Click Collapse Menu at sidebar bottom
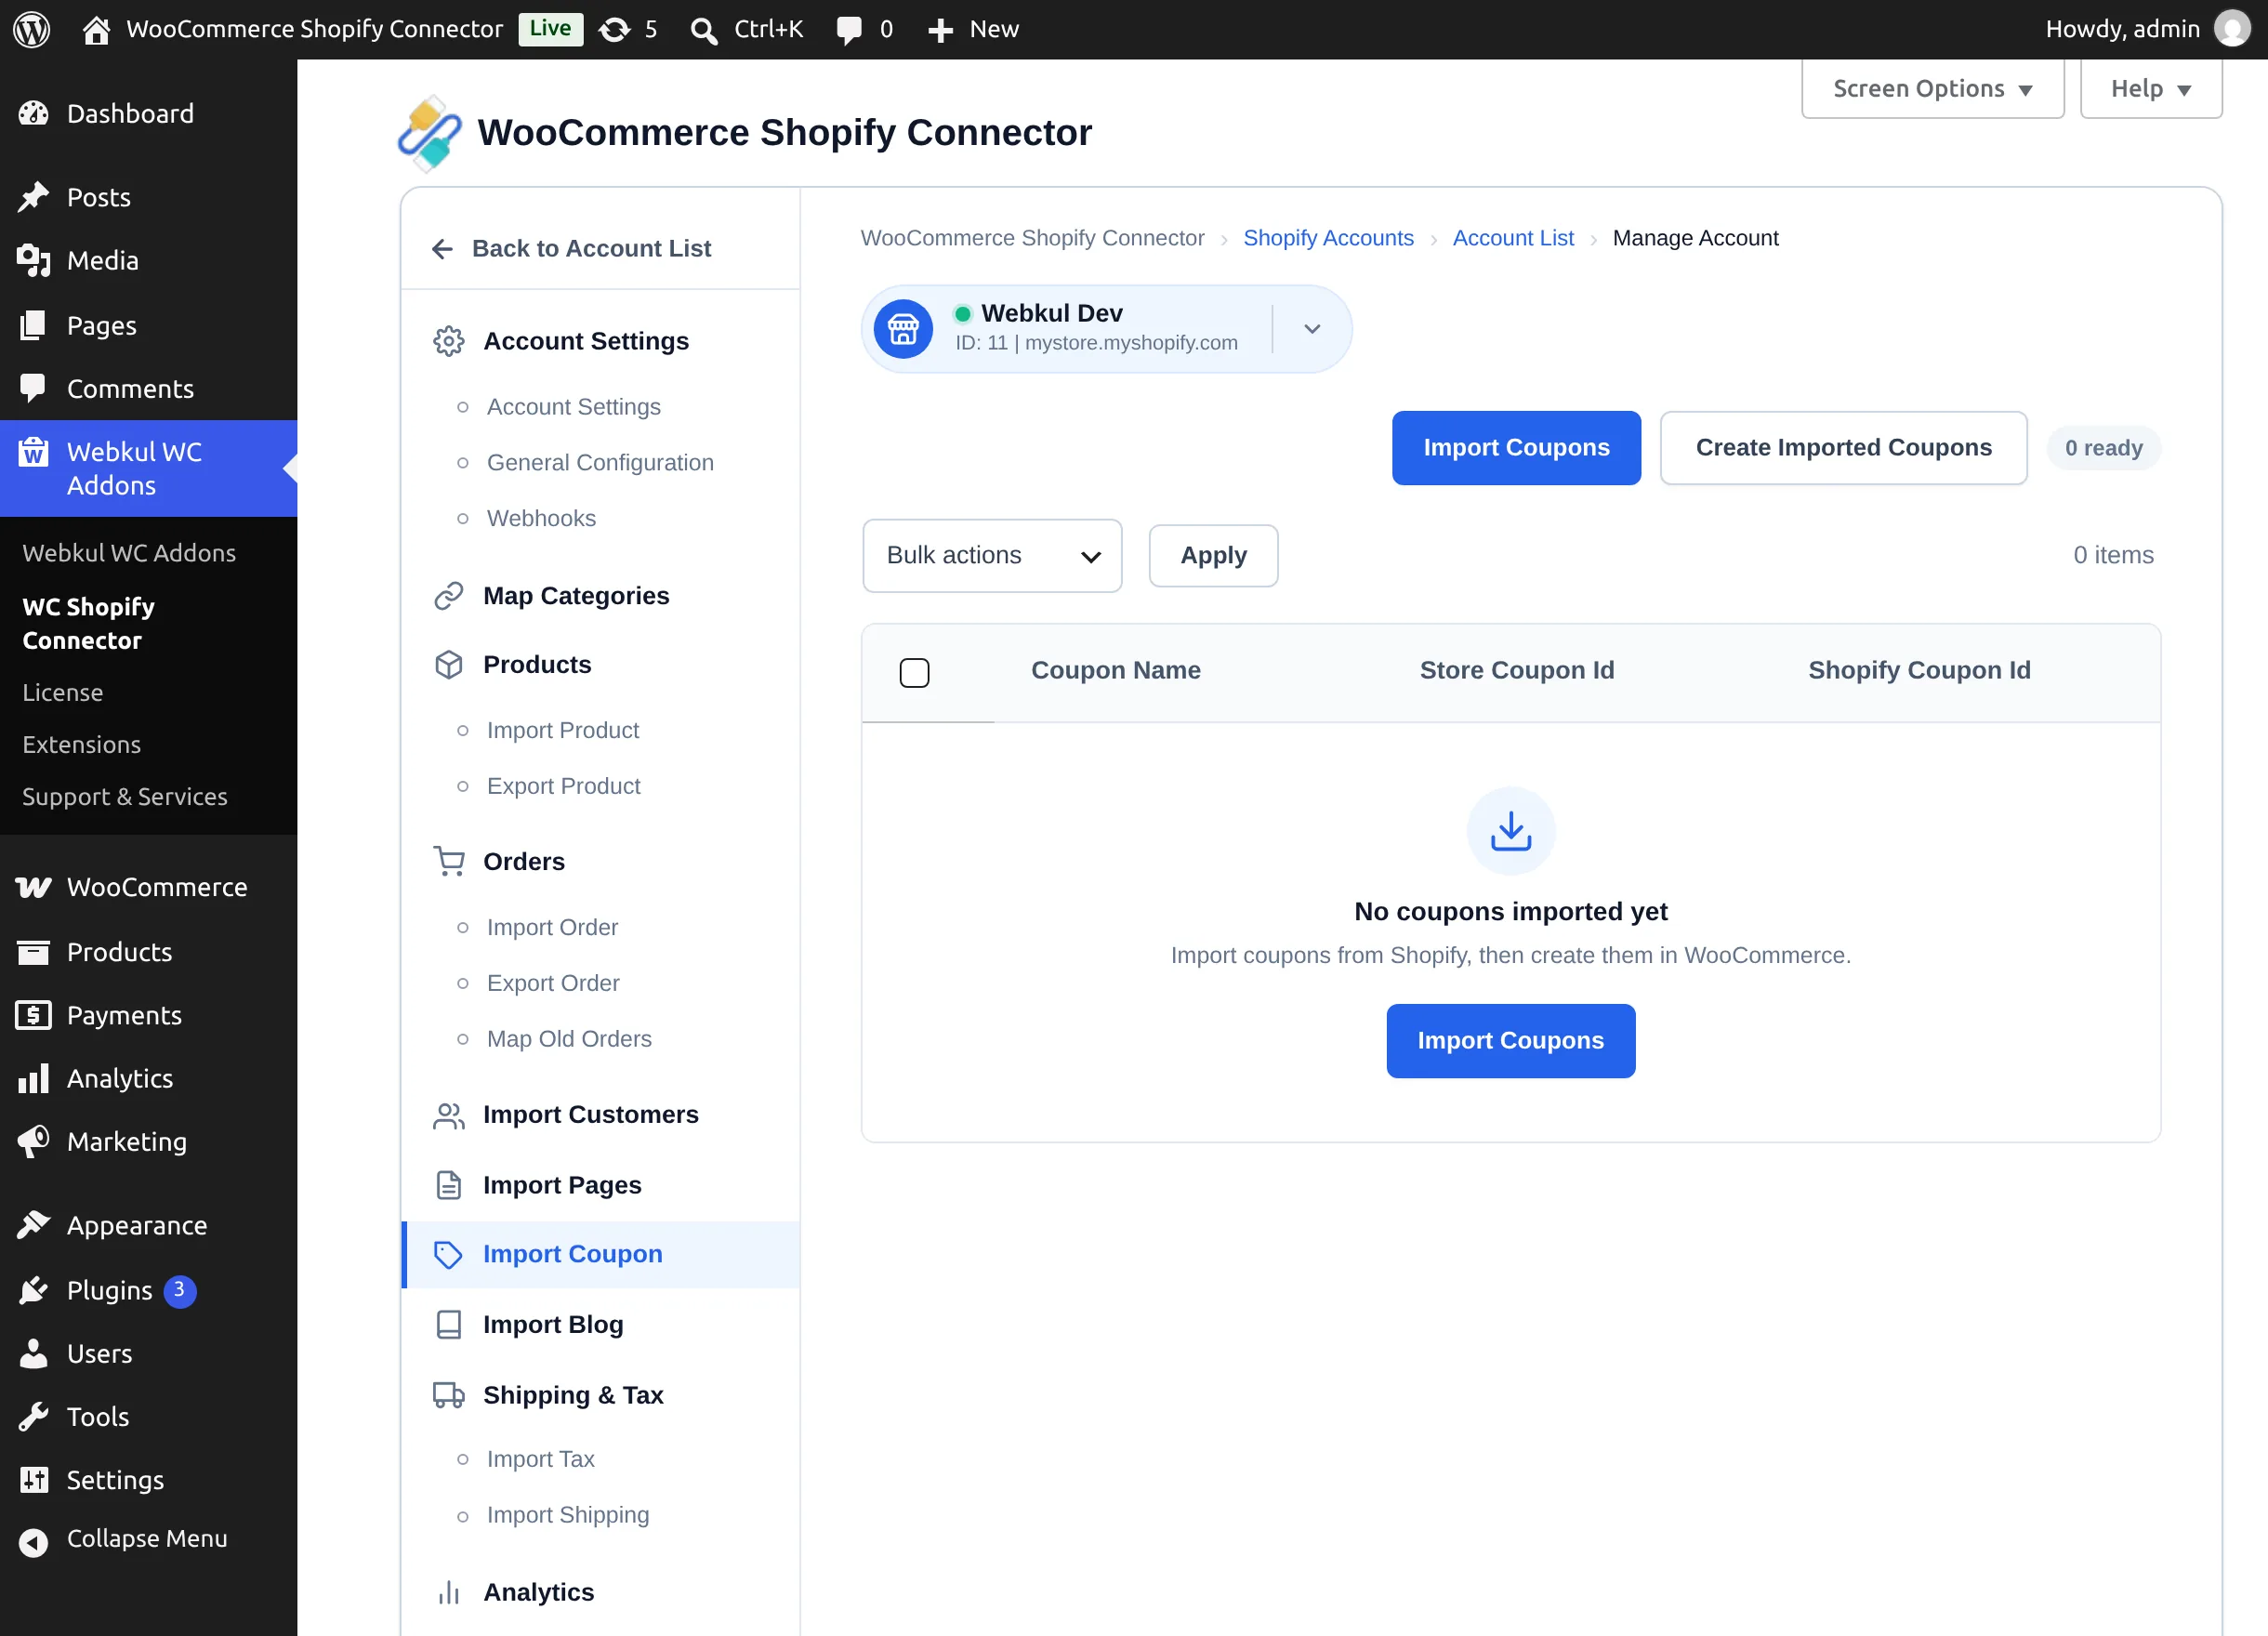The width and height of the screenshot is (2268, 1636). pyautogui.click(x=149, y=1540)
